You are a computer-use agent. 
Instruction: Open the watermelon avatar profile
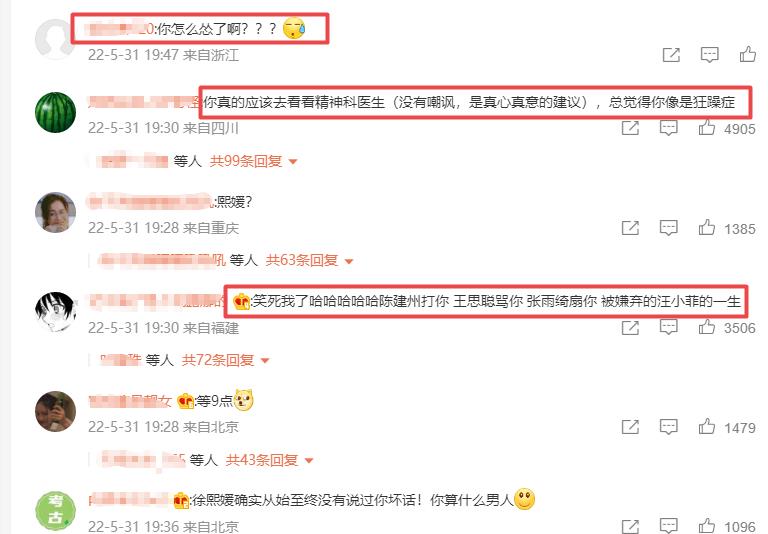(55, 112)
